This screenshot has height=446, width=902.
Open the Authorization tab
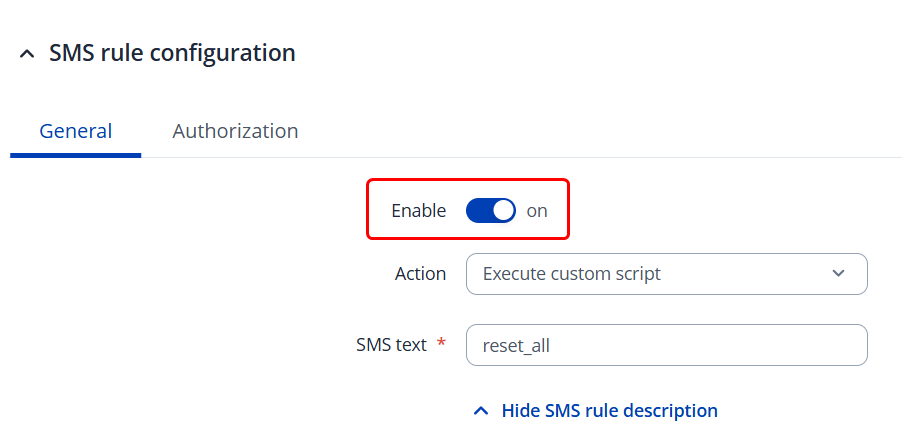click(x=235, y=131)
